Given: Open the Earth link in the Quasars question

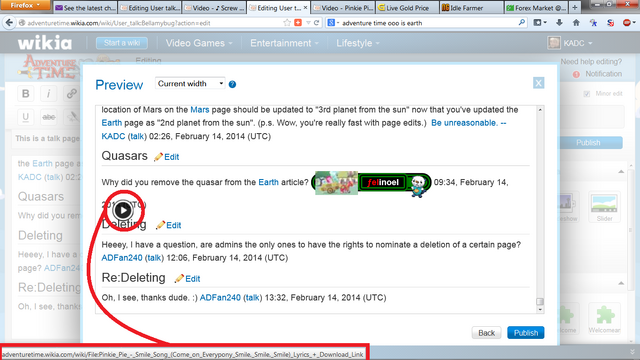Looking at the screenshot, I should pos(268,182).
